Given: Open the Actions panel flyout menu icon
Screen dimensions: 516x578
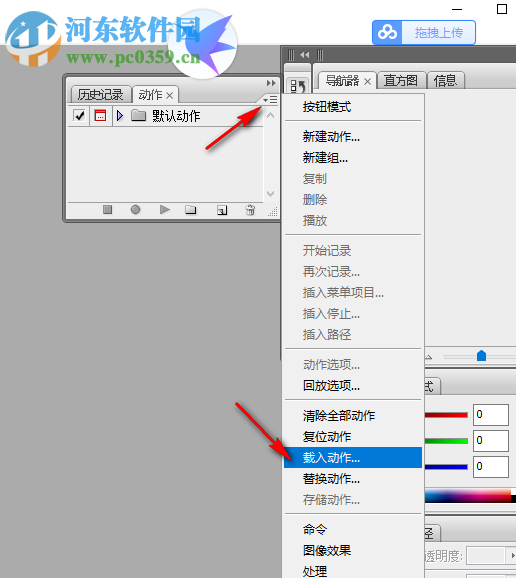Looking at the screenshot, I should [270, 100].
